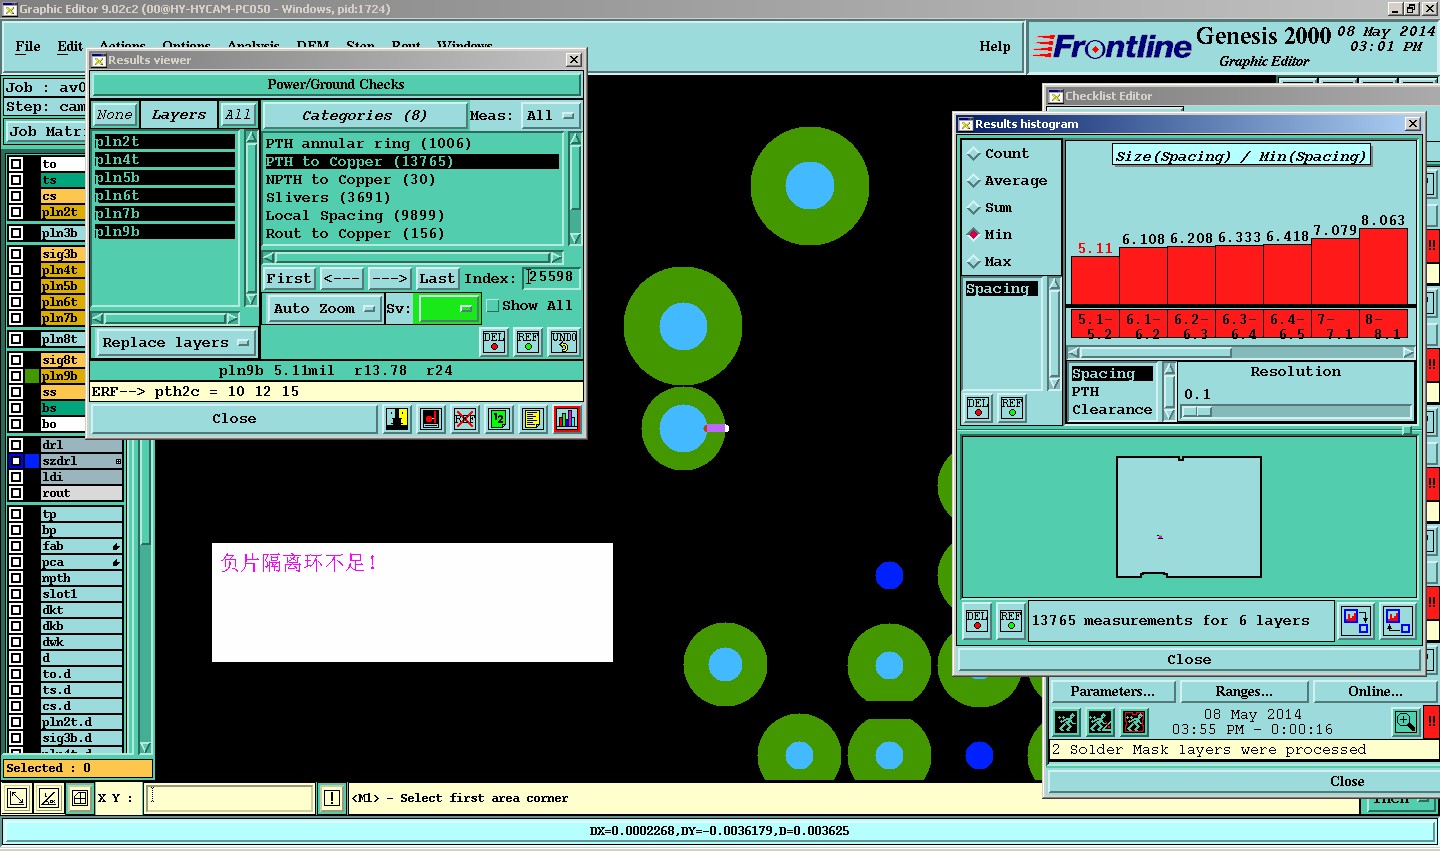Click the Index input field
The image size is (1440, 851).
pyautogui.click(x=552, y=278)
